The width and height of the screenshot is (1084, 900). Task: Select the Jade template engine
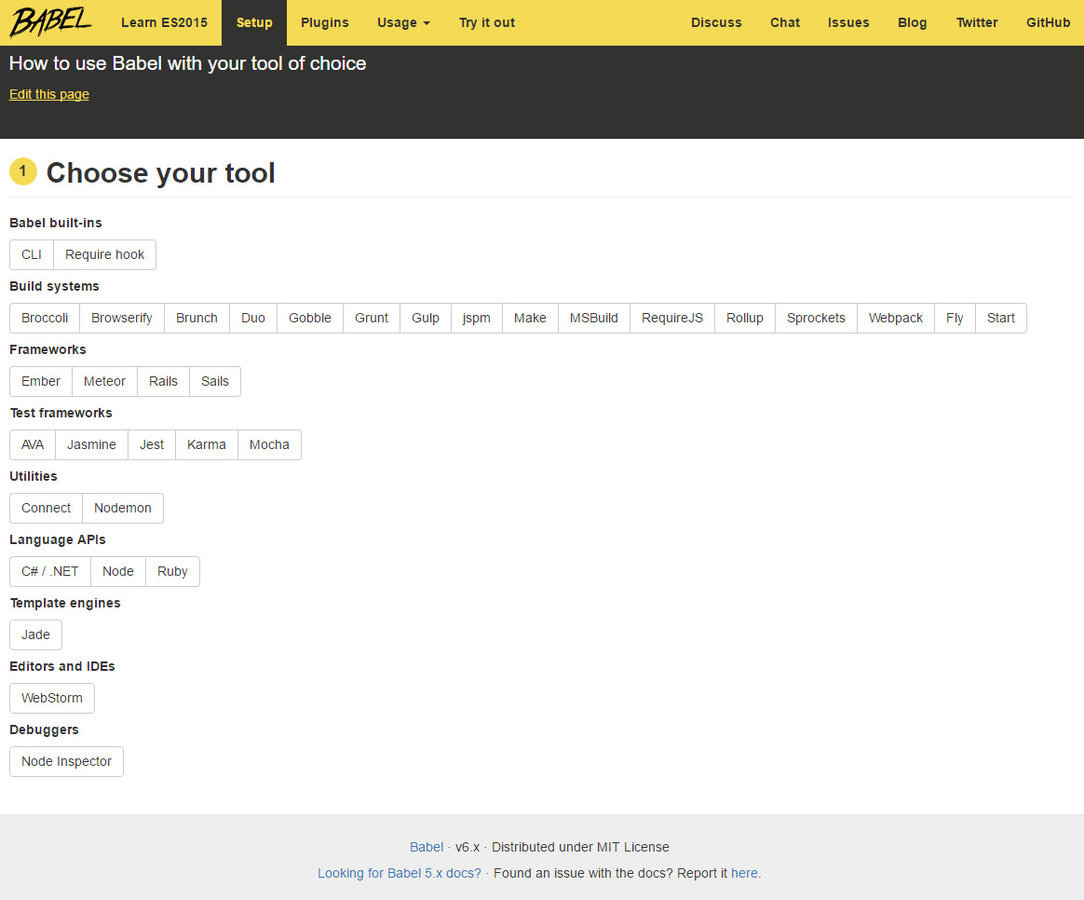[x=35, y=635]
